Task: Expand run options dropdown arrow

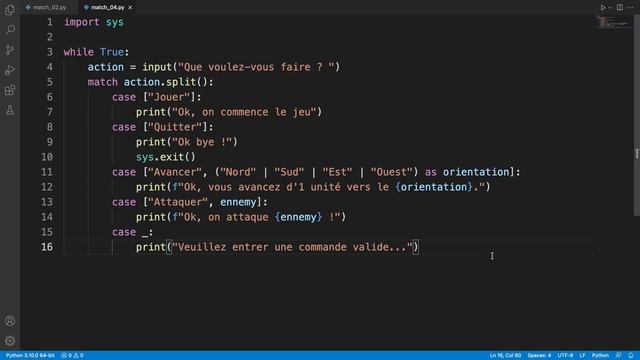Action: (610, 7)
